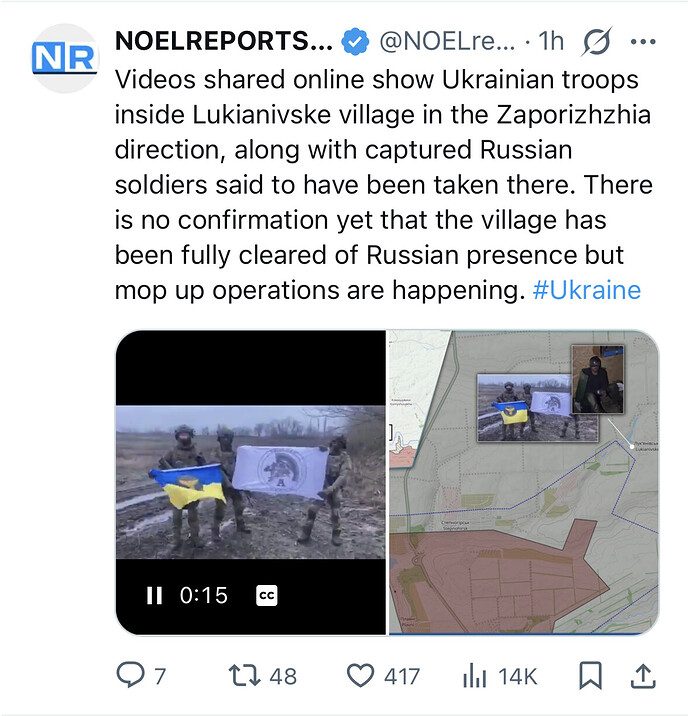Repost using the retweet arrows icon
The height and width of the screenshot is (716, 690).
pos(244,677)
